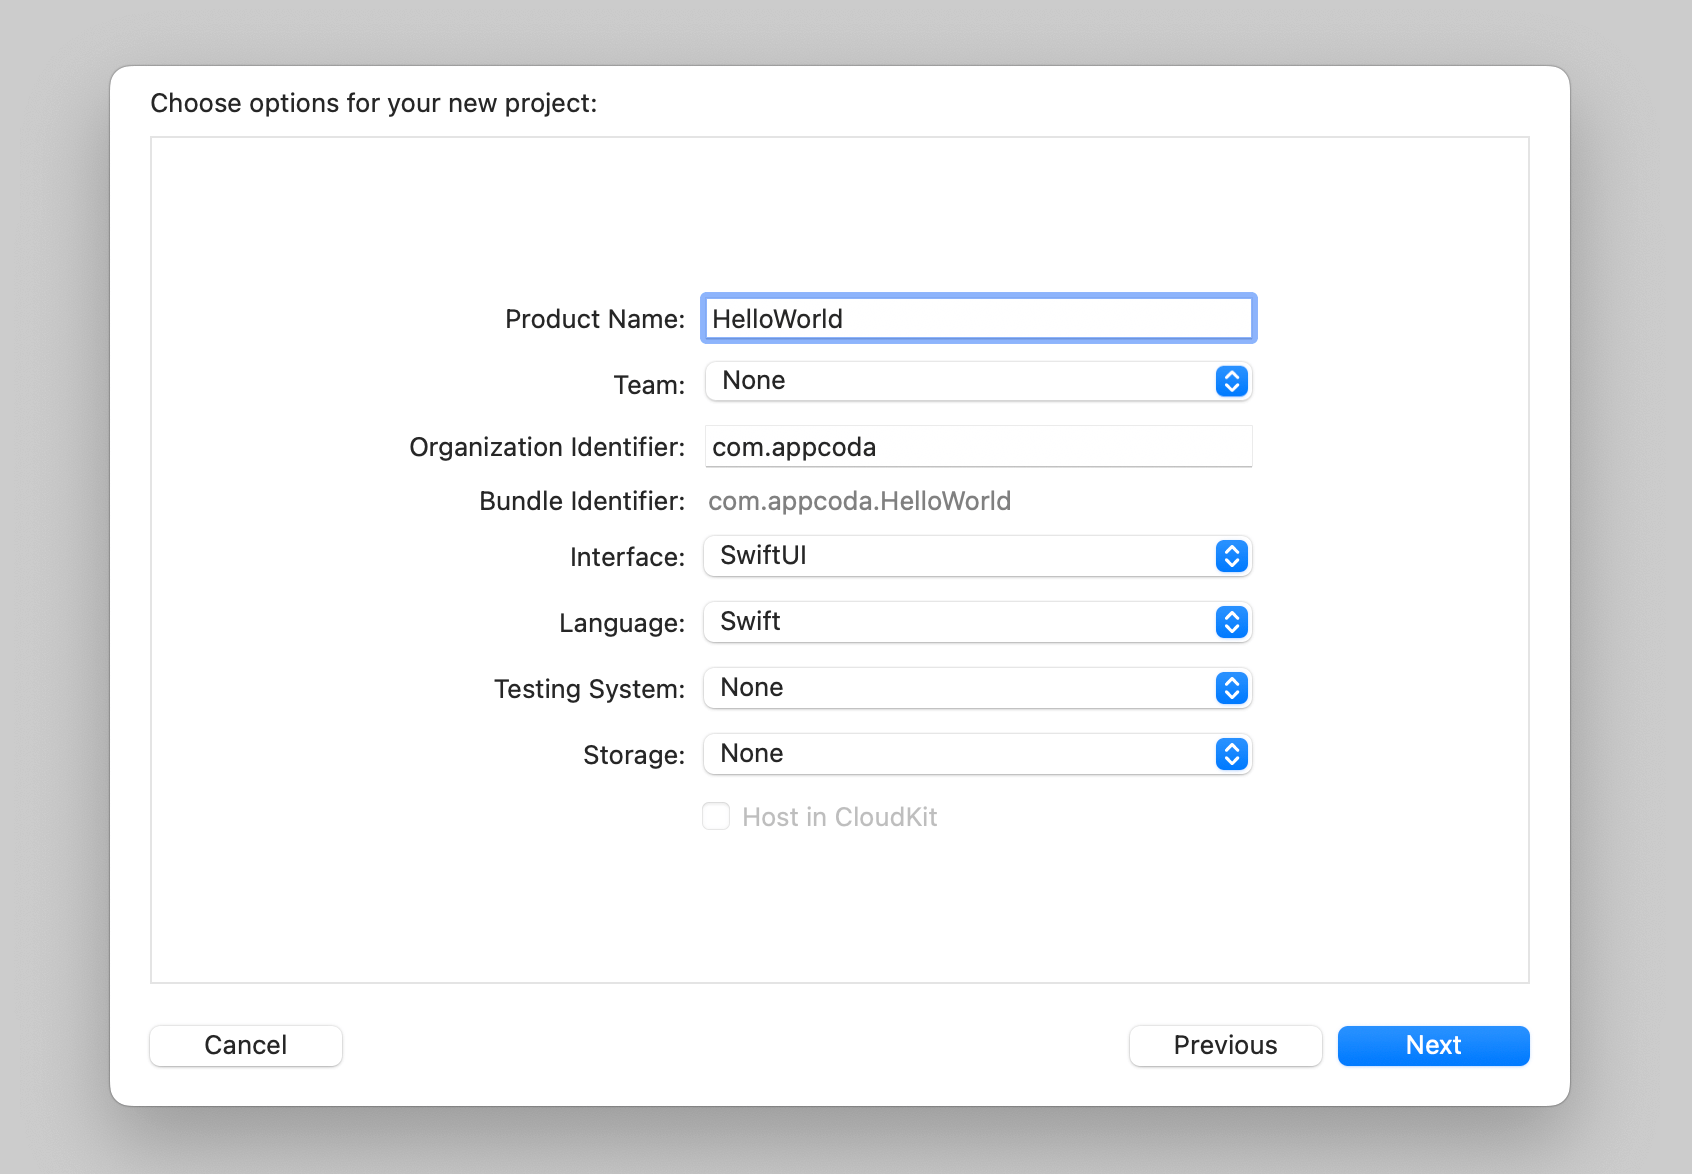This screenshot has height=1174, width=1692.
Task: Click the Language popup chevron icon
Action: pyautogui.click(x=1231, y=622)
